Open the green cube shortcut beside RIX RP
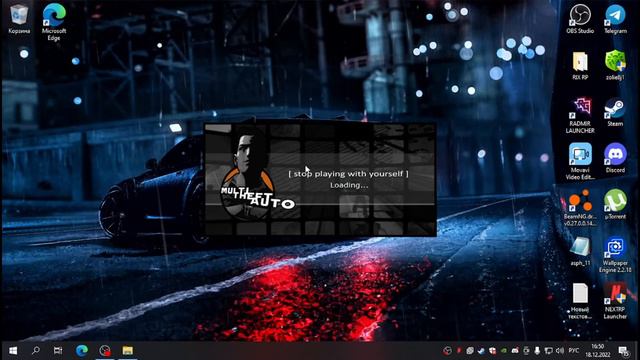 pos(615,65)
